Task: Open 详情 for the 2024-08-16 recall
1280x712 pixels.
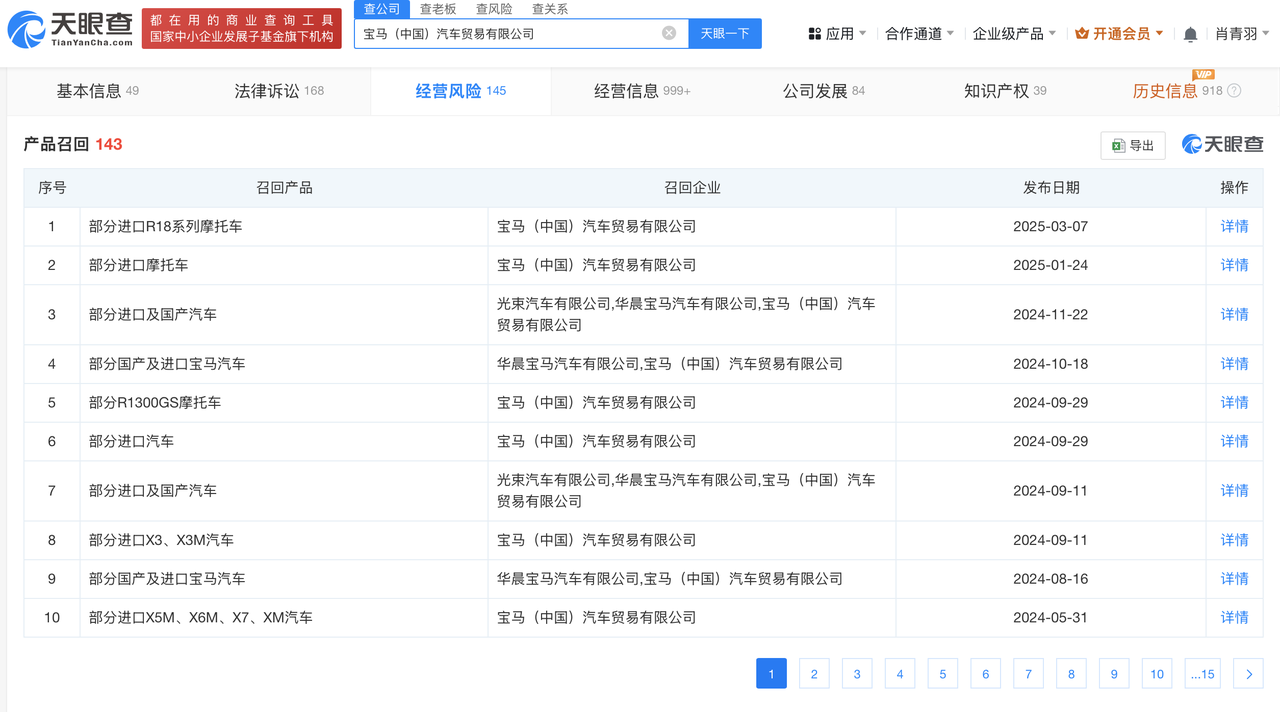Action: click(1234, 579)
